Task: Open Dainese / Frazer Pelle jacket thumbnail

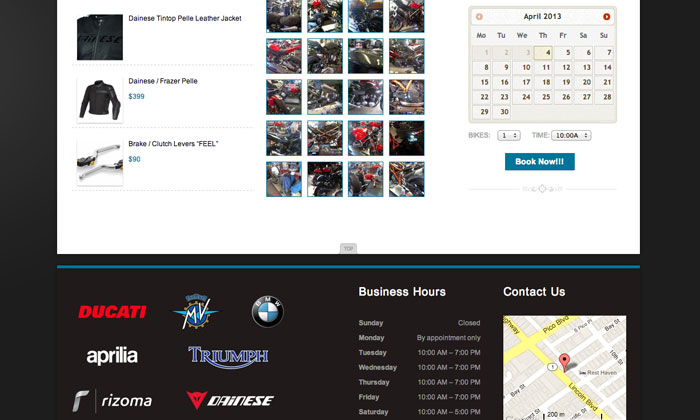Action: point(99,99)
